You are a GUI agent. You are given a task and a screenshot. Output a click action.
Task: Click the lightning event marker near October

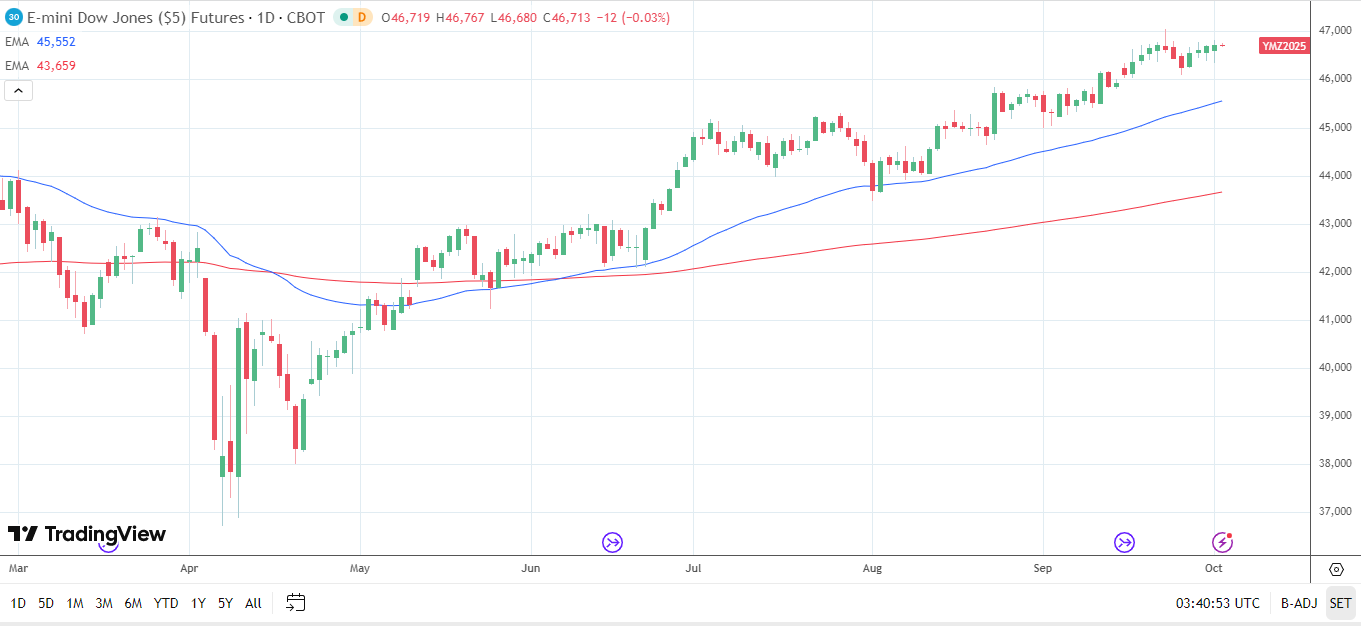(x=1222, y=542)
